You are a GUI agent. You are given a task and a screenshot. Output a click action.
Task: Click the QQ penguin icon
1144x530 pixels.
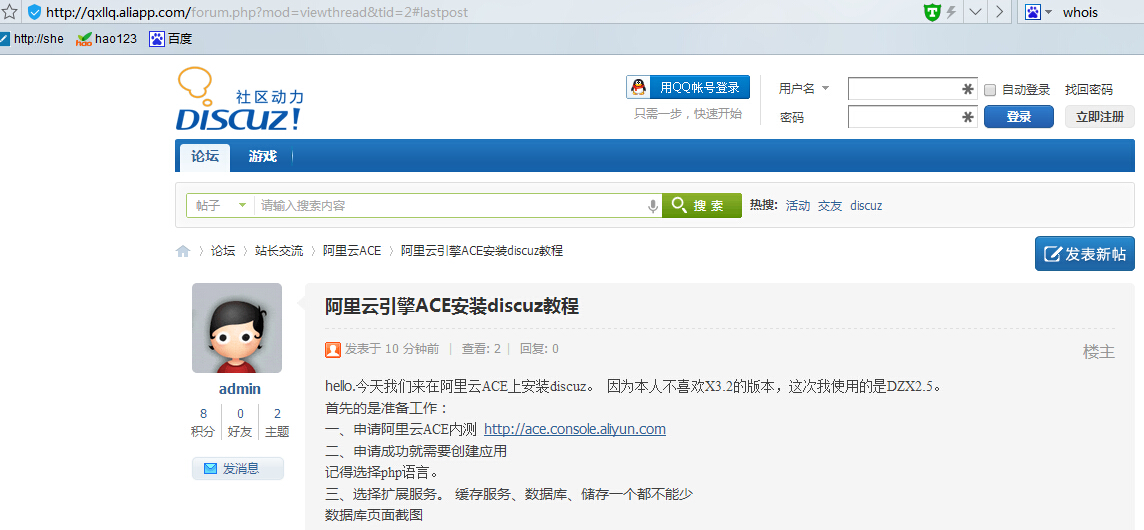638,88
